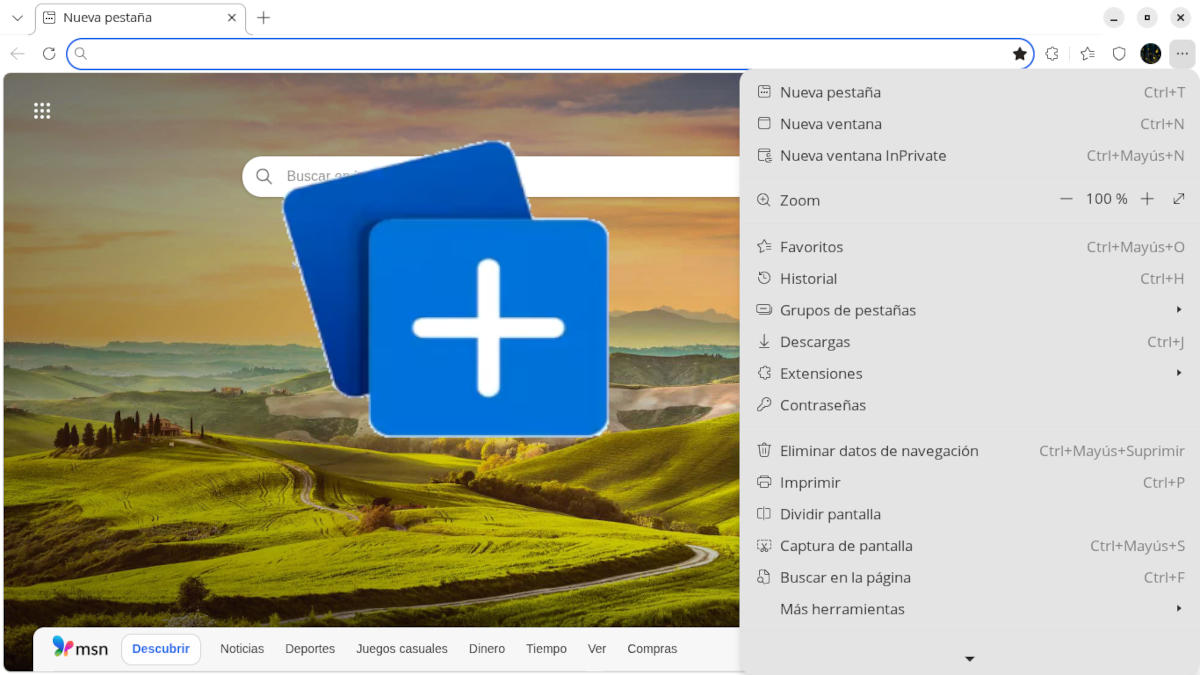
Task: Open the Dinero link
Action: point(487,649)
